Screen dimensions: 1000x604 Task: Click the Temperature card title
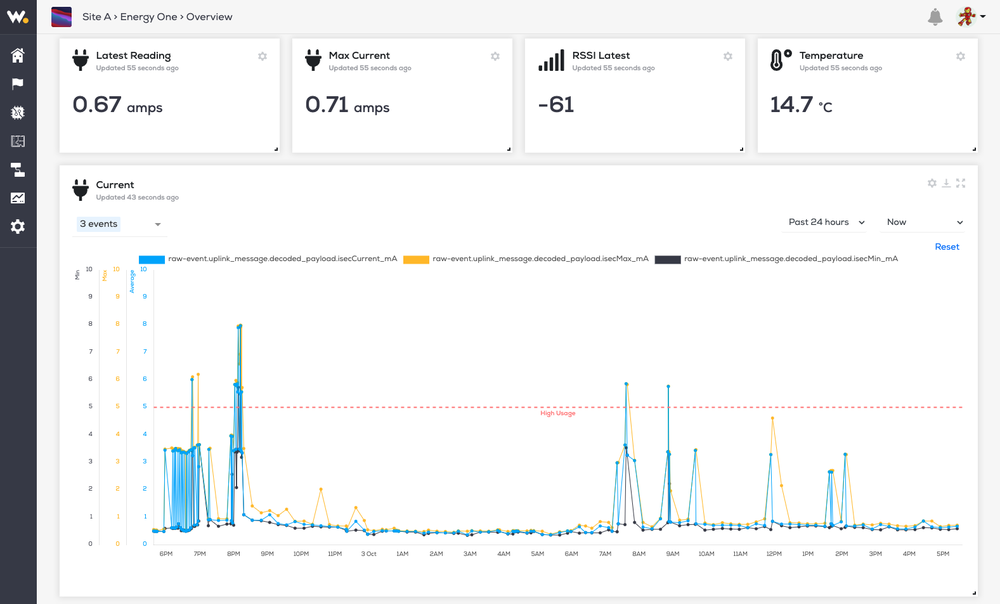831,55
